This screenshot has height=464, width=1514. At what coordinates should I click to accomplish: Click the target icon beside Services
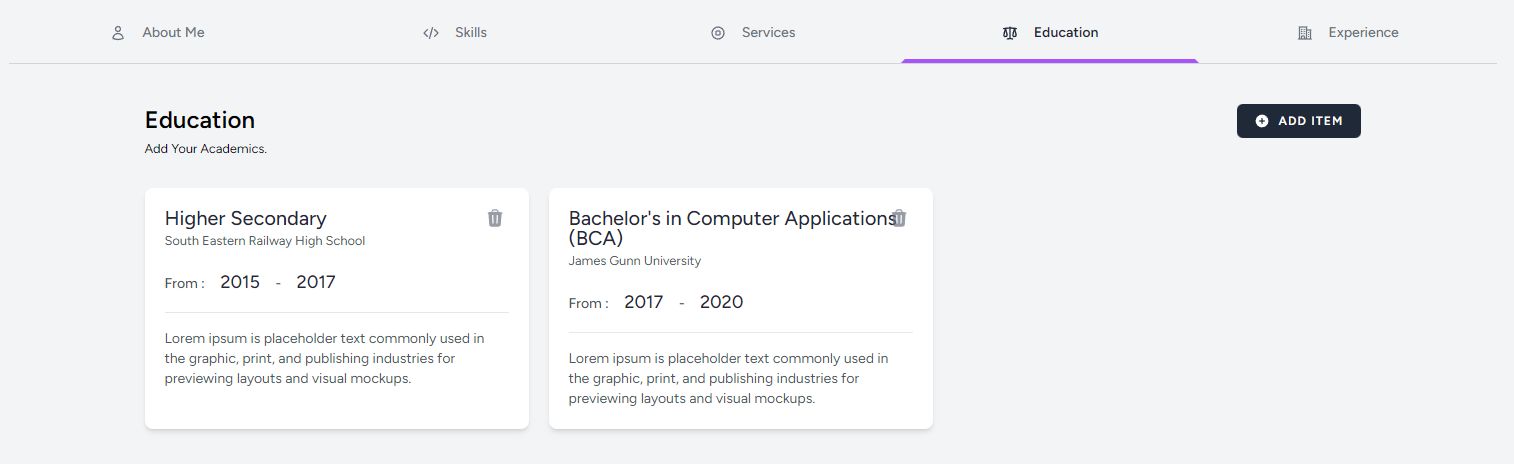coord(718,33)
